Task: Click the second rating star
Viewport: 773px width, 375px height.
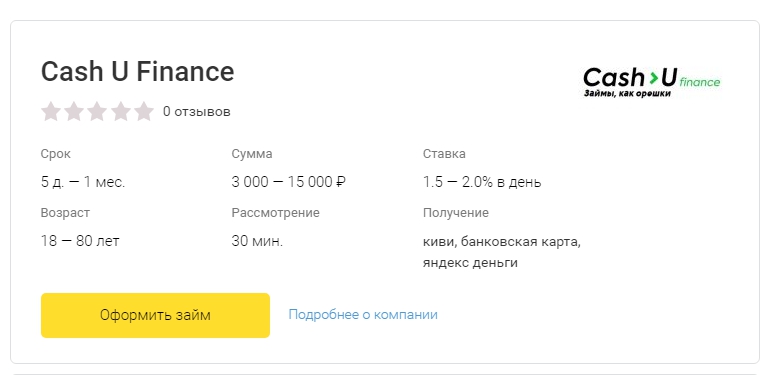Action: pyautogui.click(x=73, y=111)
